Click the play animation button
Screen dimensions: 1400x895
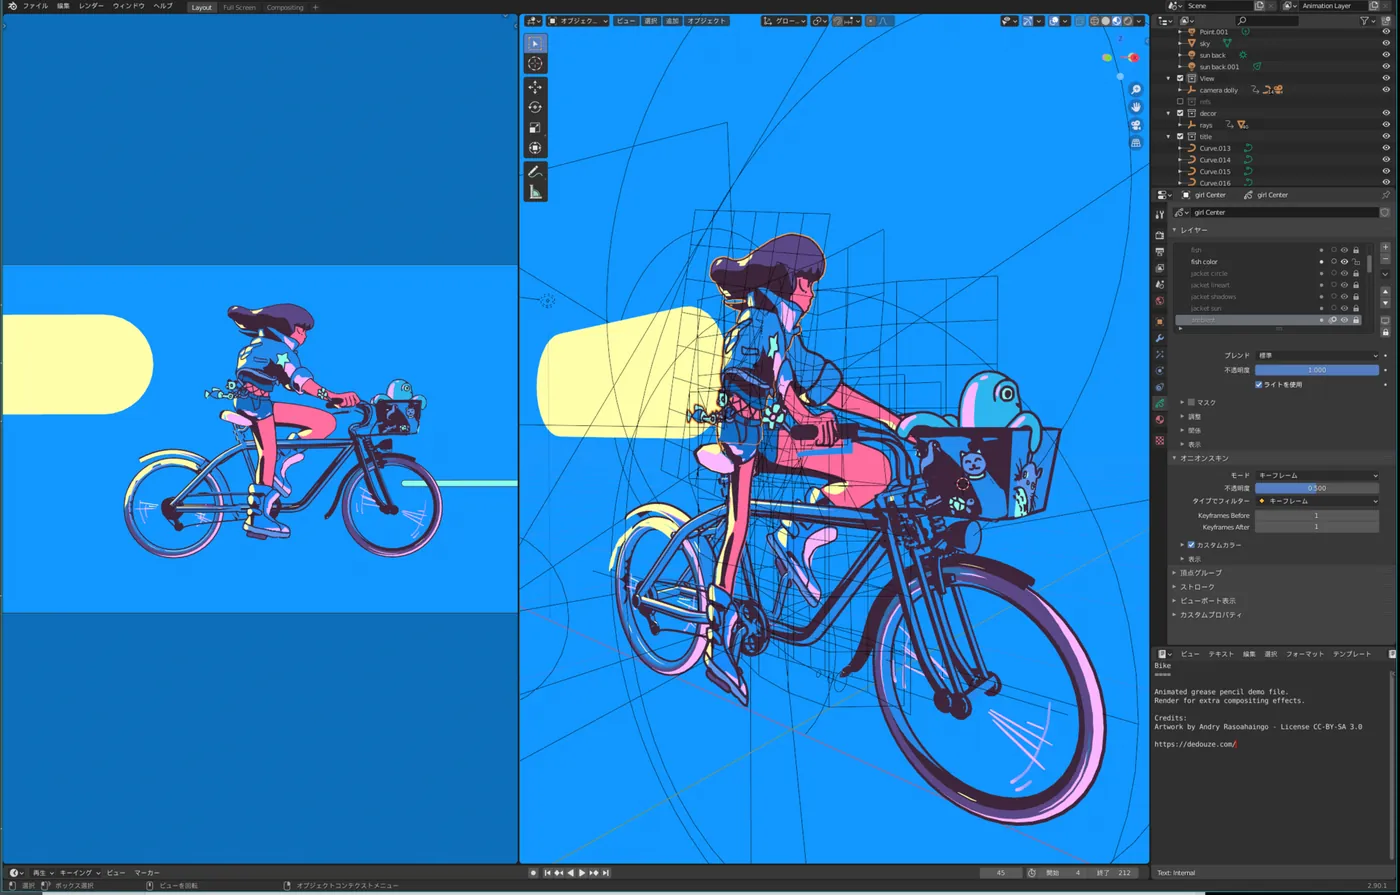tap(582, 873)
